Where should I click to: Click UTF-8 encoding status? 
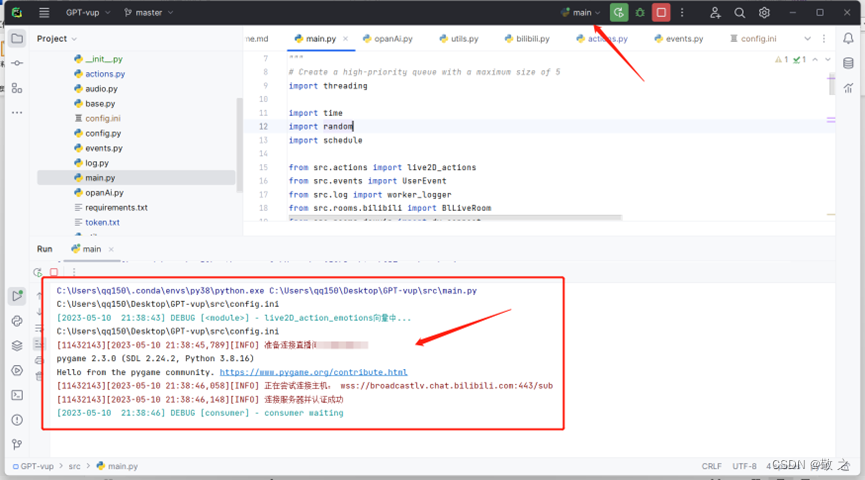point(744,466)
